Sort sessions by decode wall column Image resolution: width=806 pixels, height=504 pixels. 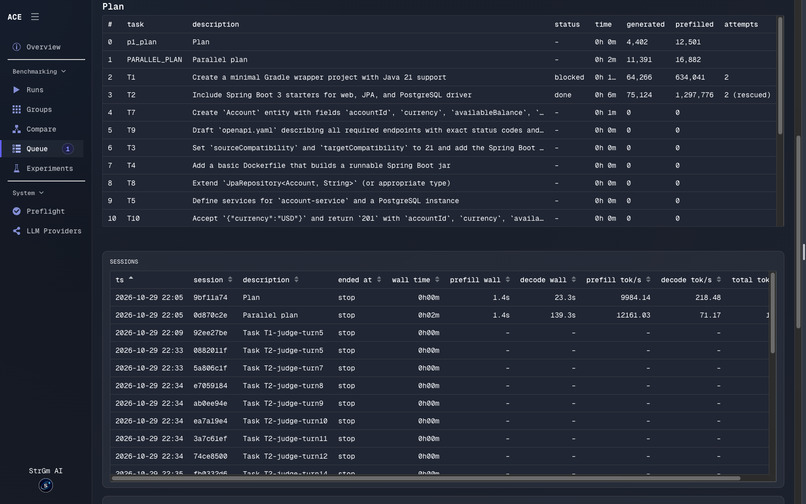(548, 280)
